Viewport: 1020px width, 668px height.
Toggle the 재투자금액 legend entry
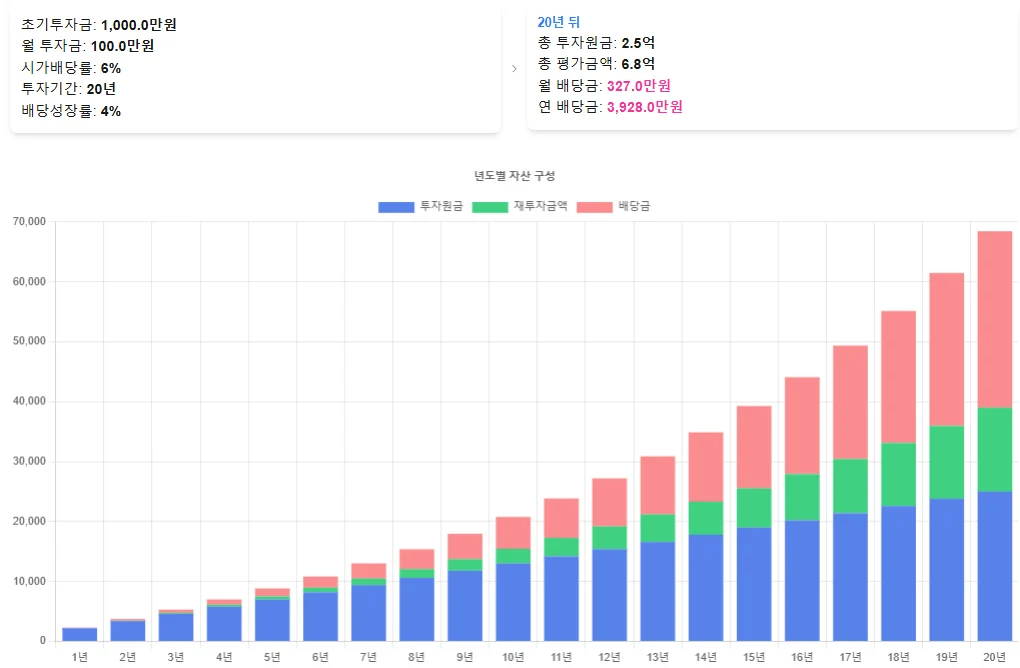pyautogui.click(x=538, y=206)
